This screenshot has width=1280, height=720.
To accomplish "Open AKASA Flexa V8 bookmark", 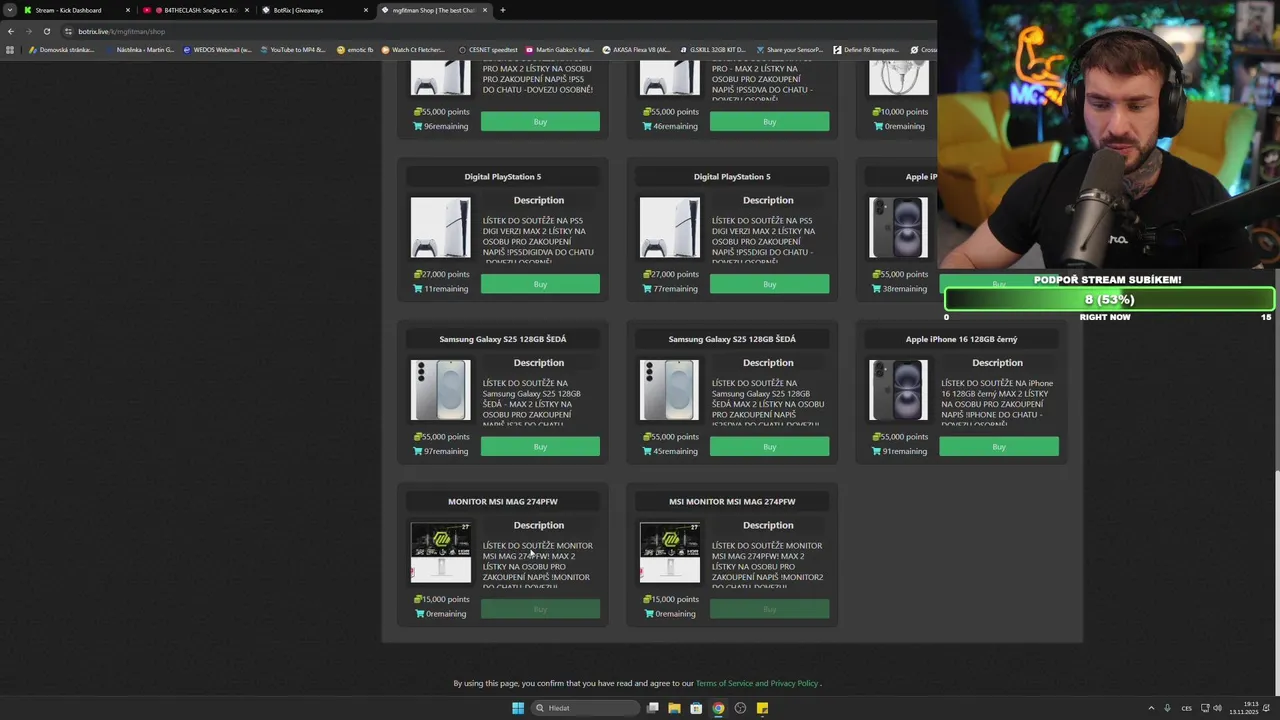I will (x=636, y=49).
